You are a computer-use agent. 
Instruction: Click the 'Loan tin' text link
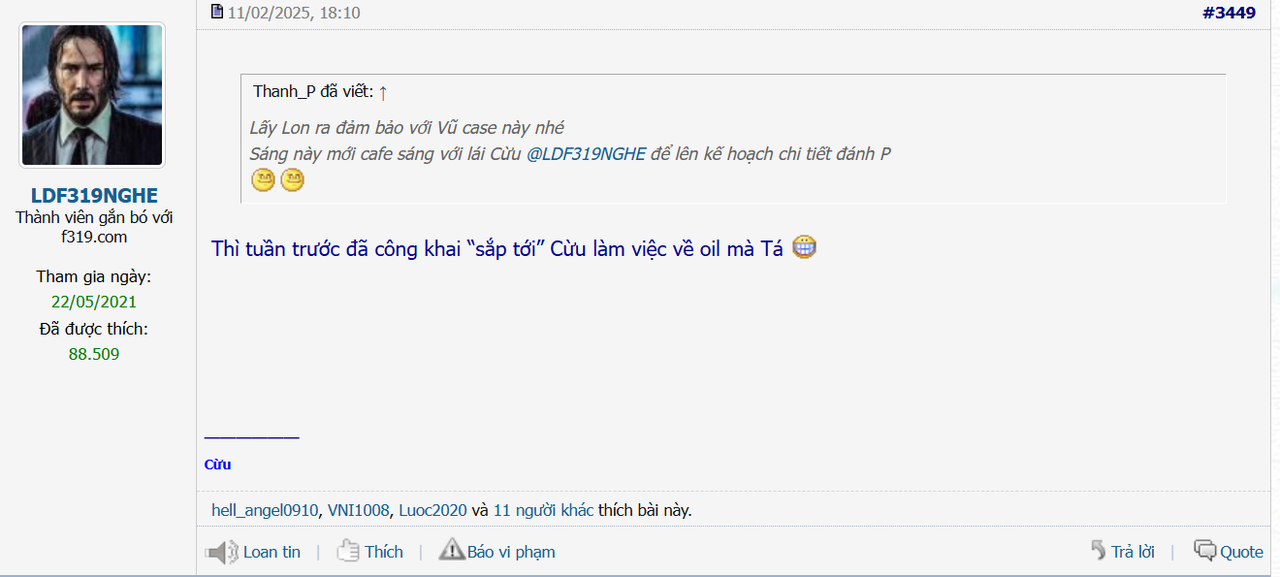(272, 552)
